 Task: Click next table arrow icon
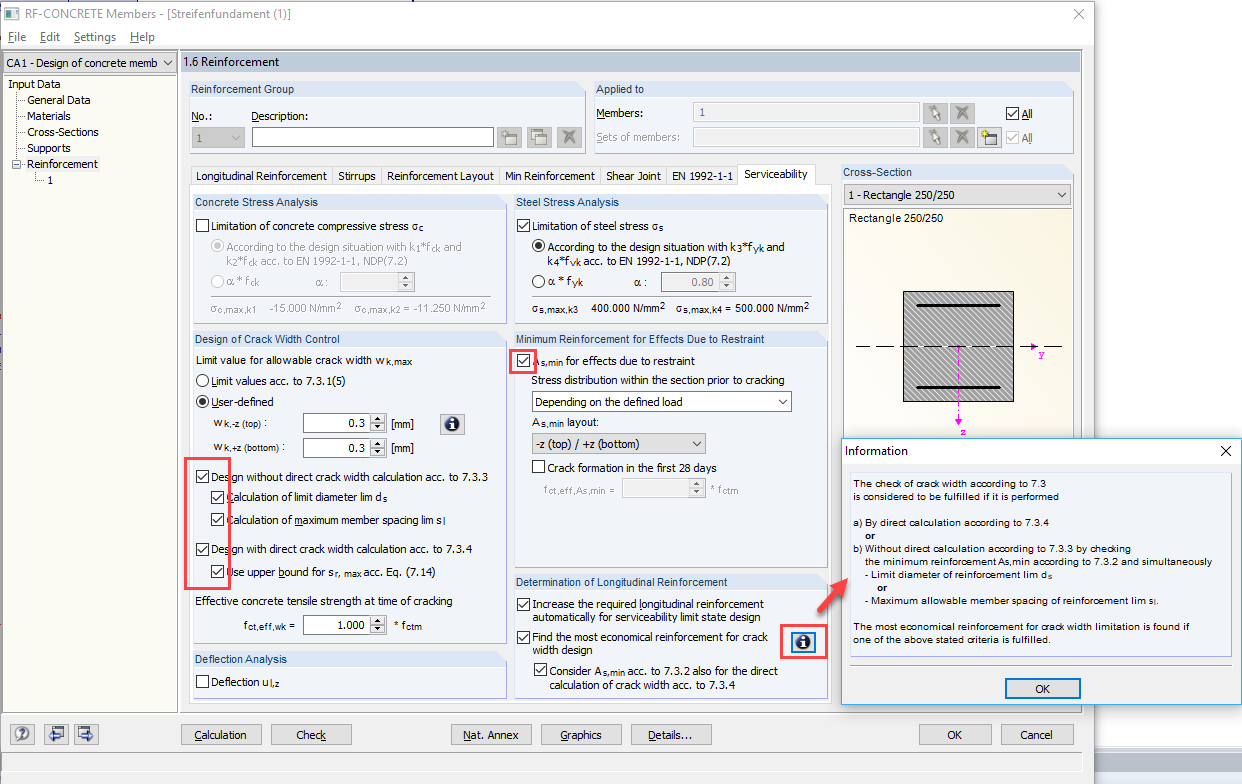pyautogui.click(x=86, y=734)
